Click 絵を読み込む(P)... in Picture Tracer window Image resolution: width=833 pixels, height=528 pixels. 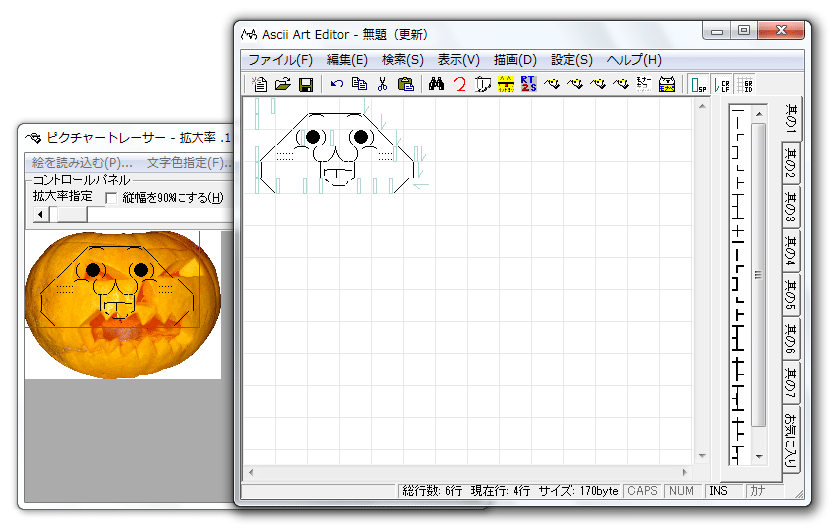point(82,163)
